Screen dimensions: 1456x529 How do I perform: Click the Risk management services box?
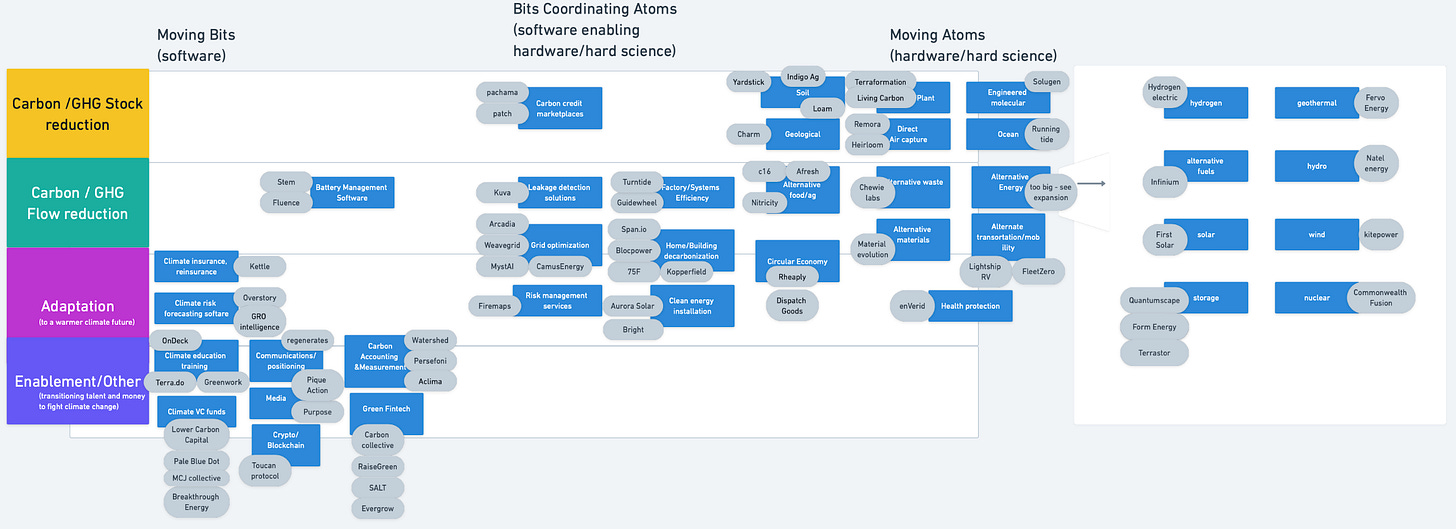pos(557,300)
